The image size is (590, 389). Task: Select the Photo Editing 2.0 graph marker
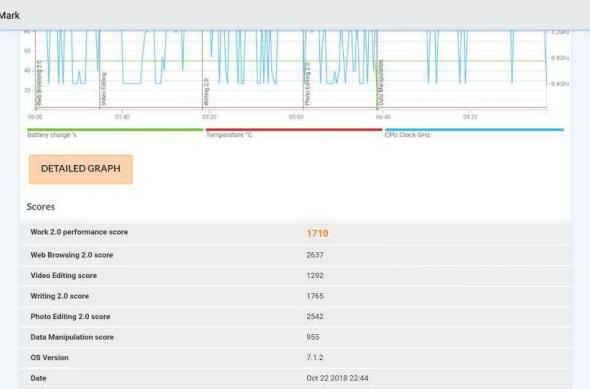307,84
